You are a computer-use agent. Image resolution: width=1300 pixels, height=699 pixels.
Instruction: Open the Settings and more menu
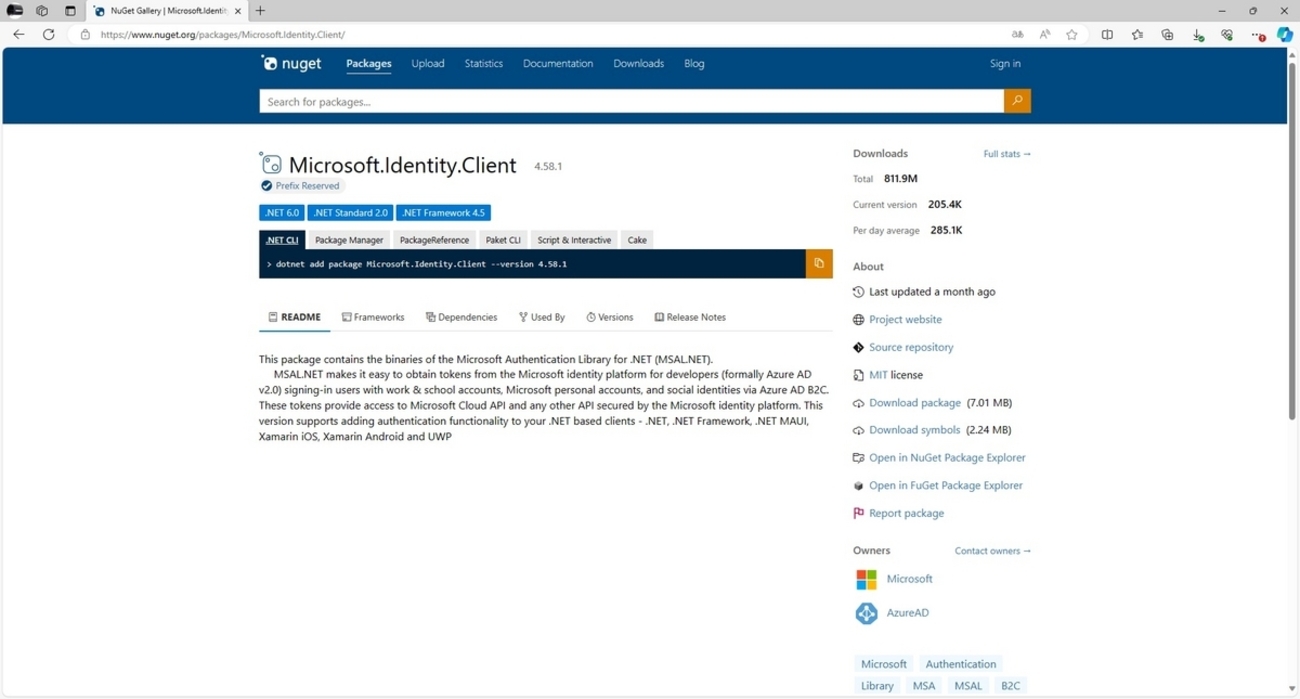(x=1258, y=33)
